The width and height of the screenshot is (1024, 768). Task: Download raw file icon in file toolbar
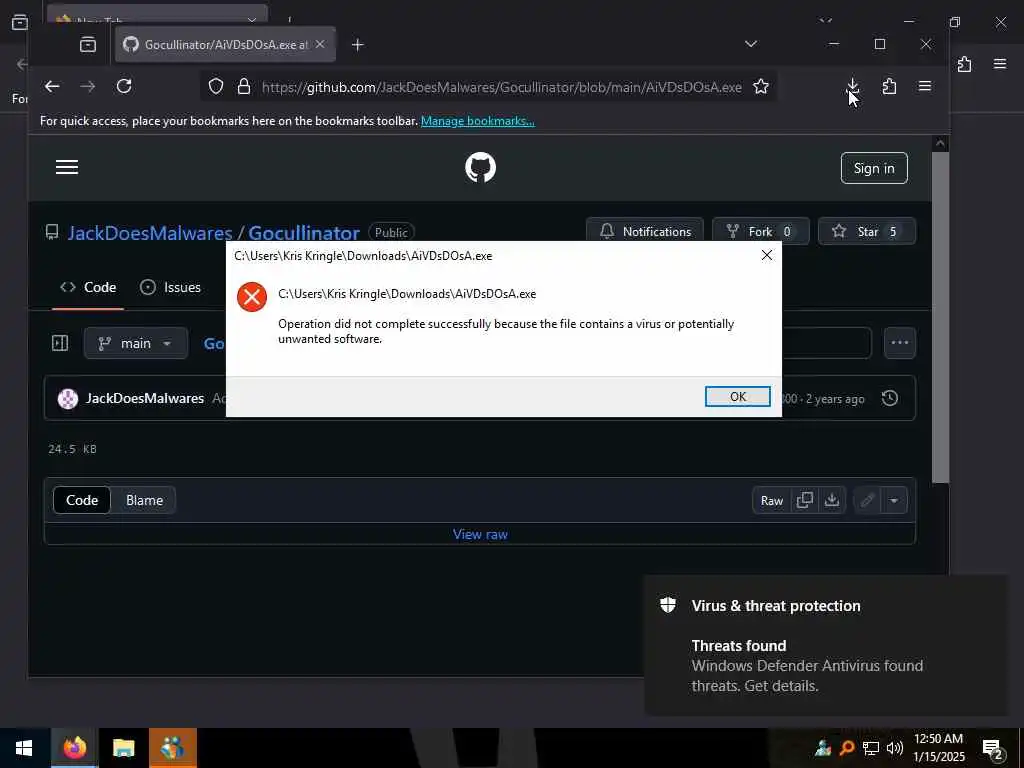click(831, 501)
